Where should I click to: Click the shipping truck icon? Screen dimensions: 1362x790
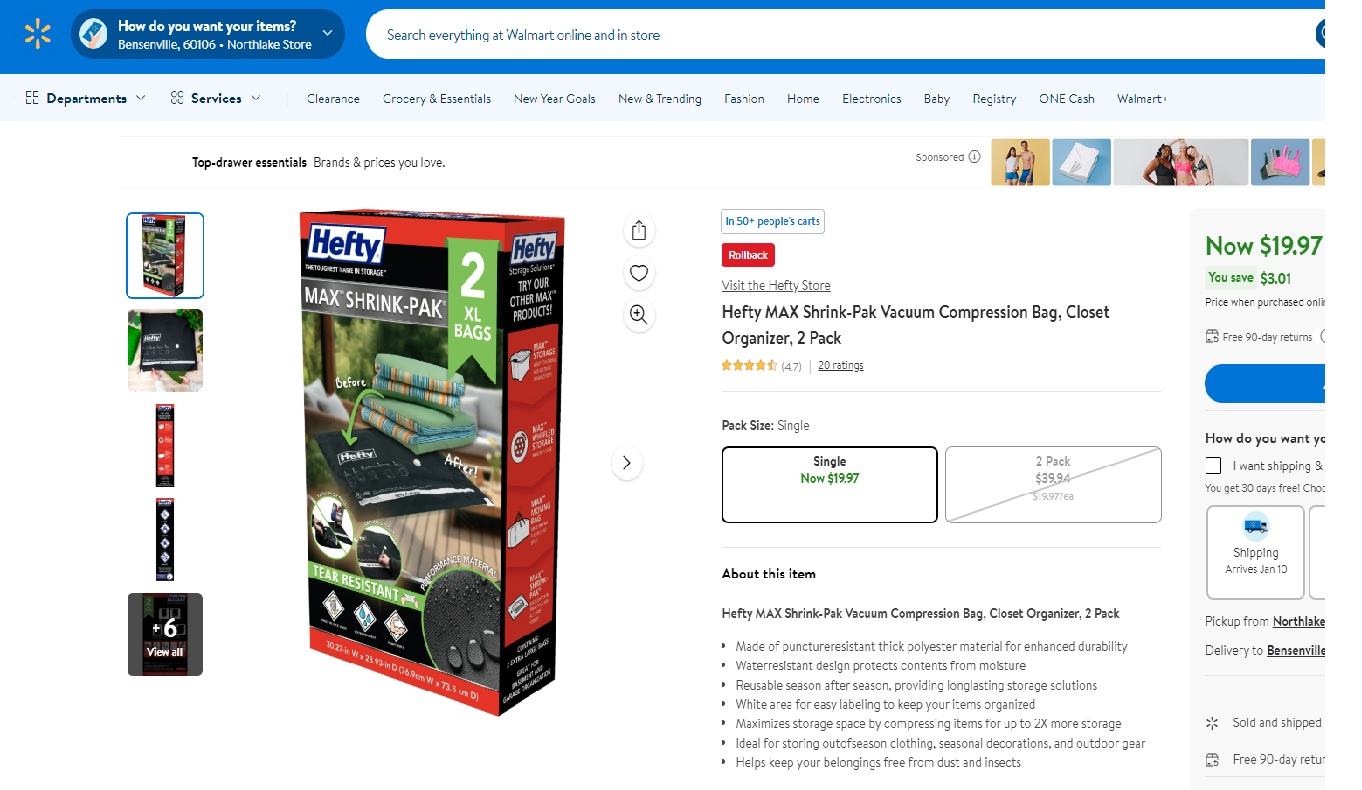(x=1255, y=526)
